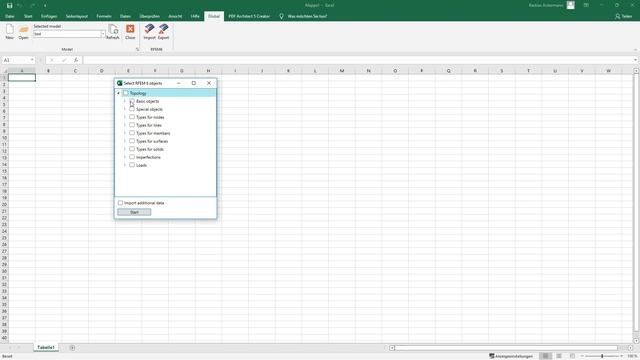This screenshot has height=360, width=640.
Task: Expand the Types for lines node
Action: point(125,125)
